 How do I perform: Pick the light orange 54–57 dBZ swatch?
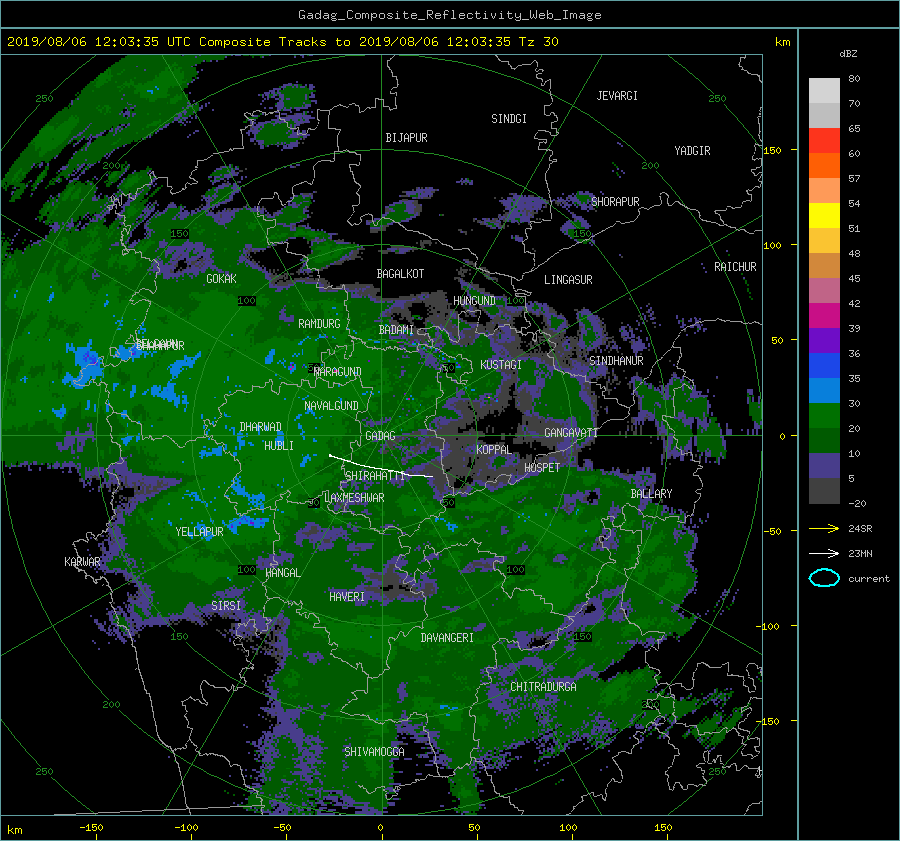pyautogui.click(x=824, y=191)
